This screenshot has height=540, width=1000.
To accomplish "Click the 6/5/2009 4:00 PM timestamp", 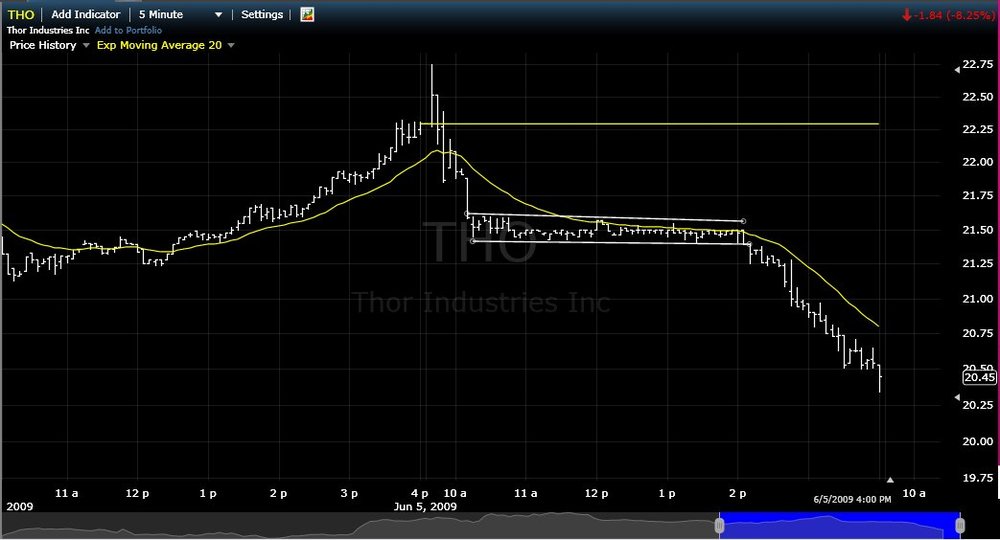I will 852,499.
